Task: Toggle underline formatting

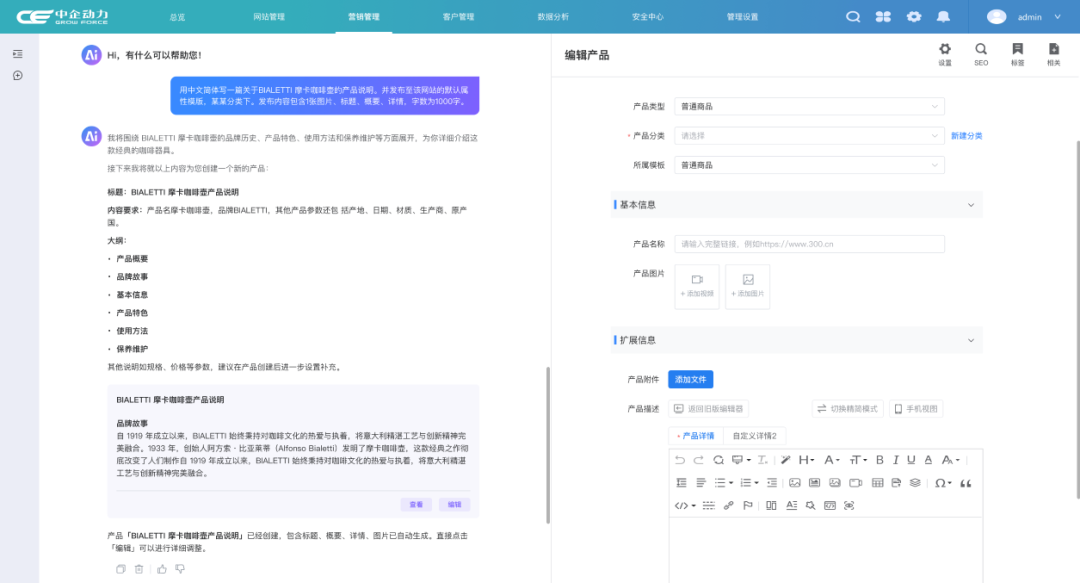Action: [911, 460]
